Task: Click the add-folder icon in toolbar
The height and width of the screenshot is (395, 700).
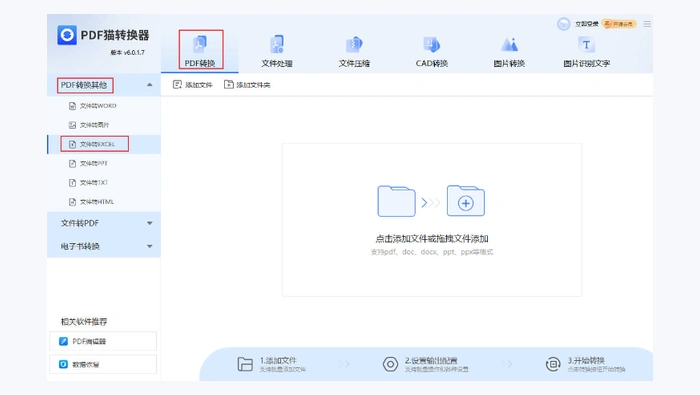Action: point(229,84)
